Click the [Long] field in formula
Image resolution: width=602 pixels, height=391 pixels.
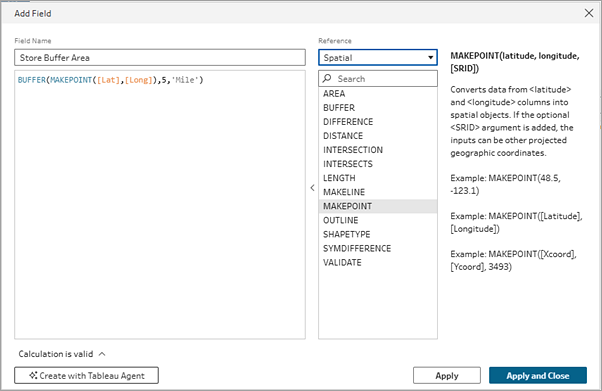point(139,80)
